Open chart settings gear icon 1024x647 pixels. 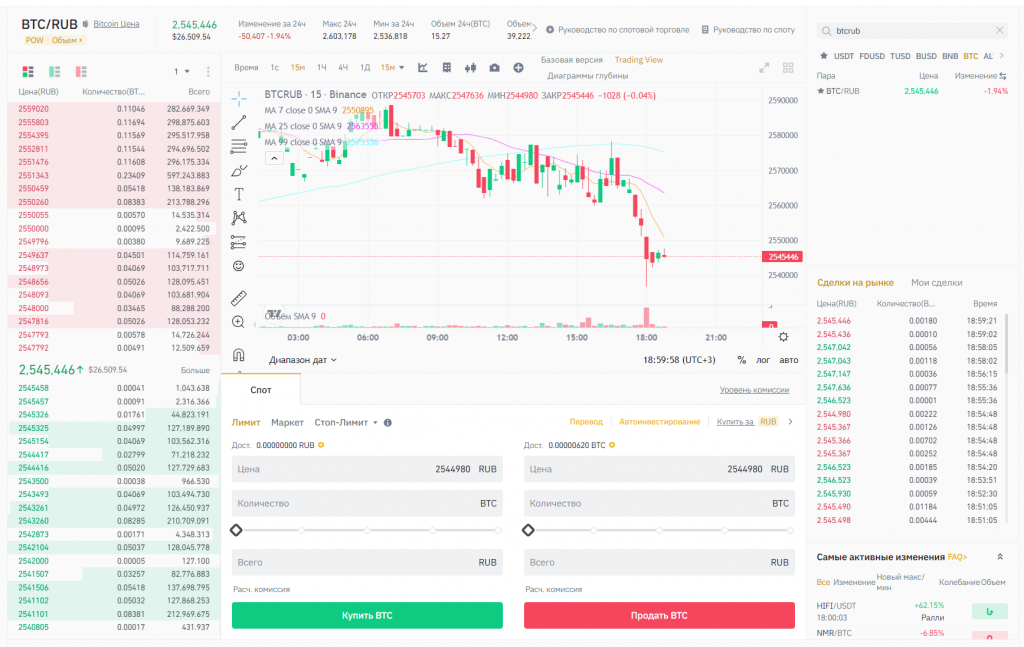(x=783, y=337)
